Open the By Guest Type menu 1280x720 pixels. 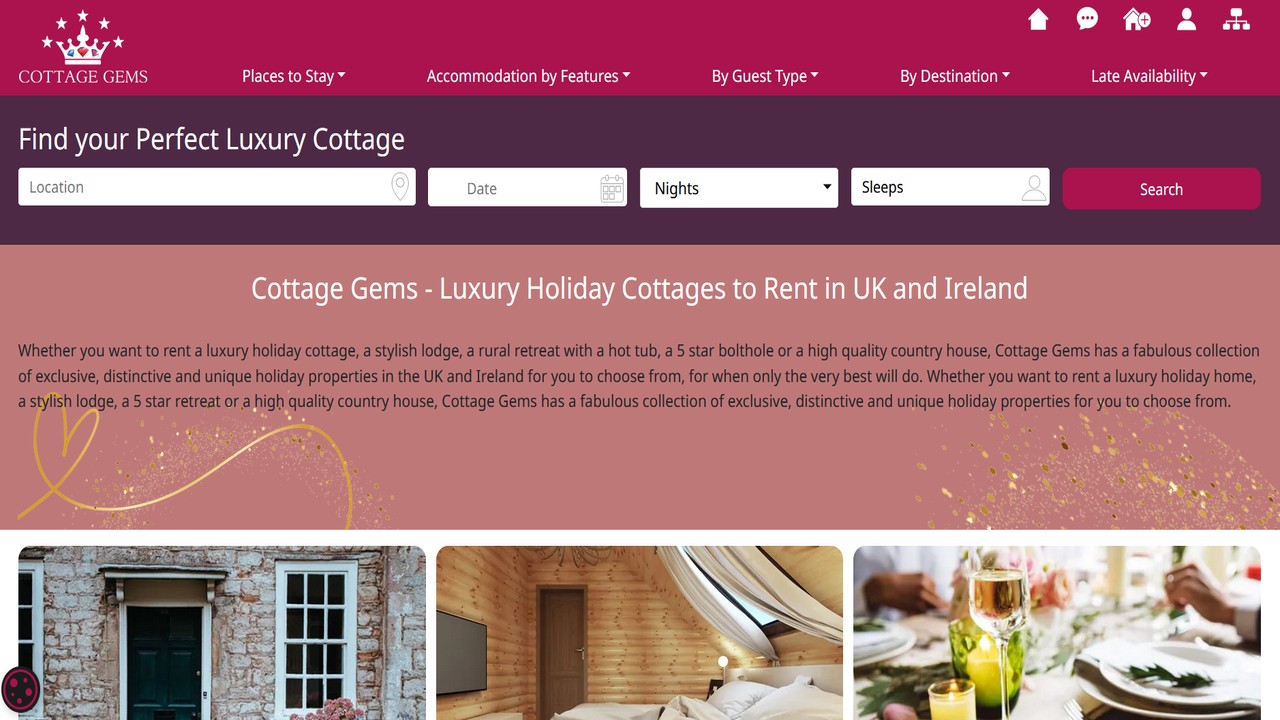(x=765, y=76)
